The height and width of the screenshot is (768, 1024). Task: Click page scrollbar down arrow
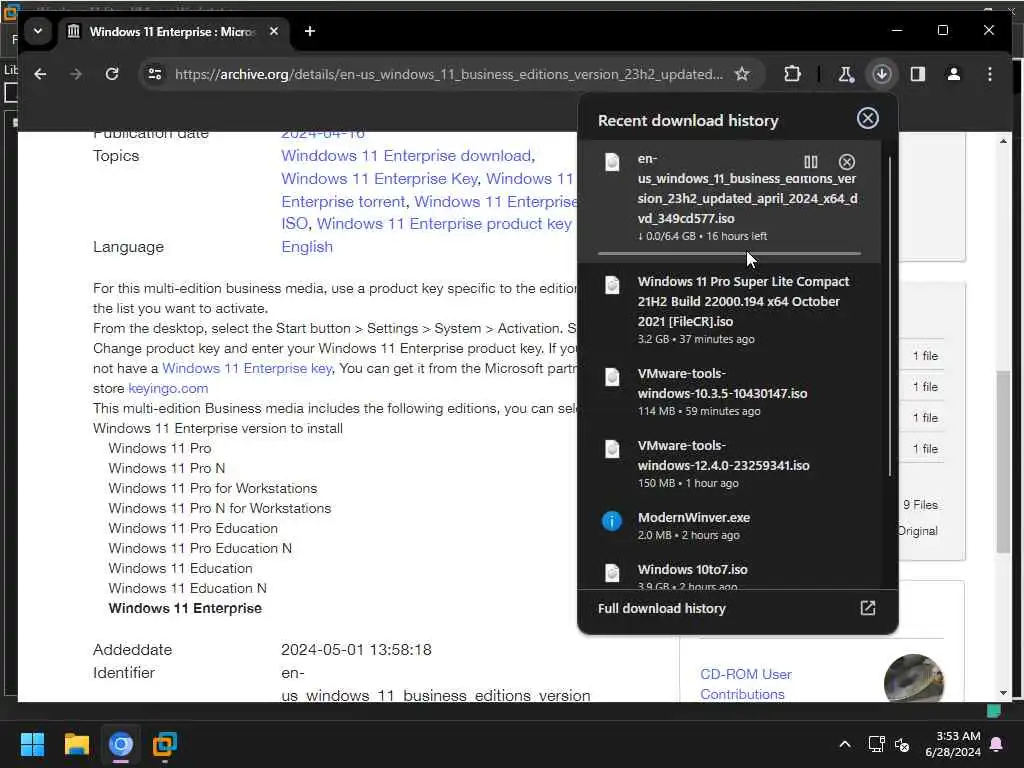[1003, 693]
